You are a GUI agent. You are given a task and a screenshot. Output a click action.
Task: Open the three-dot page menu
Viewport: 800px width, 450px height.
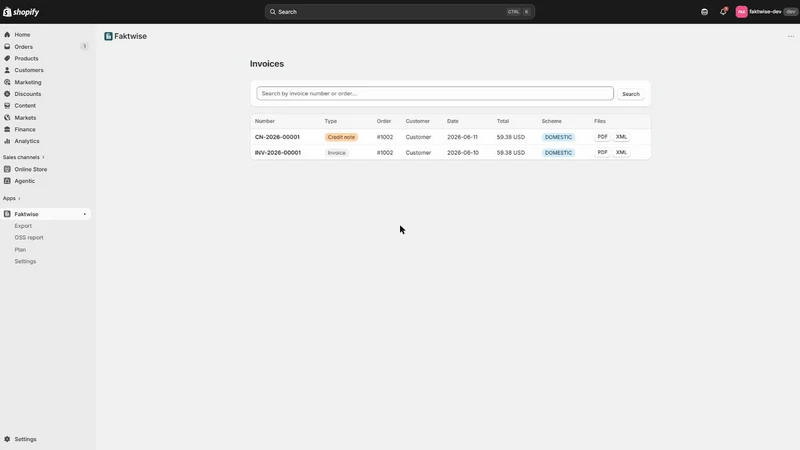(791, 36)
